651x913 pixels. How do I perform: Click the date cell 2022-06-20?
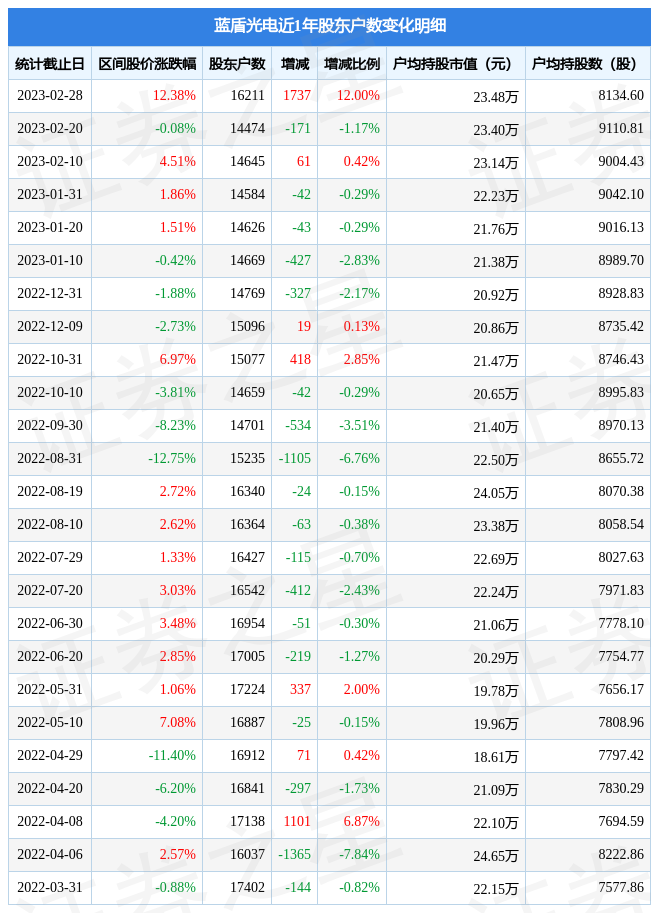pos(50,656)
